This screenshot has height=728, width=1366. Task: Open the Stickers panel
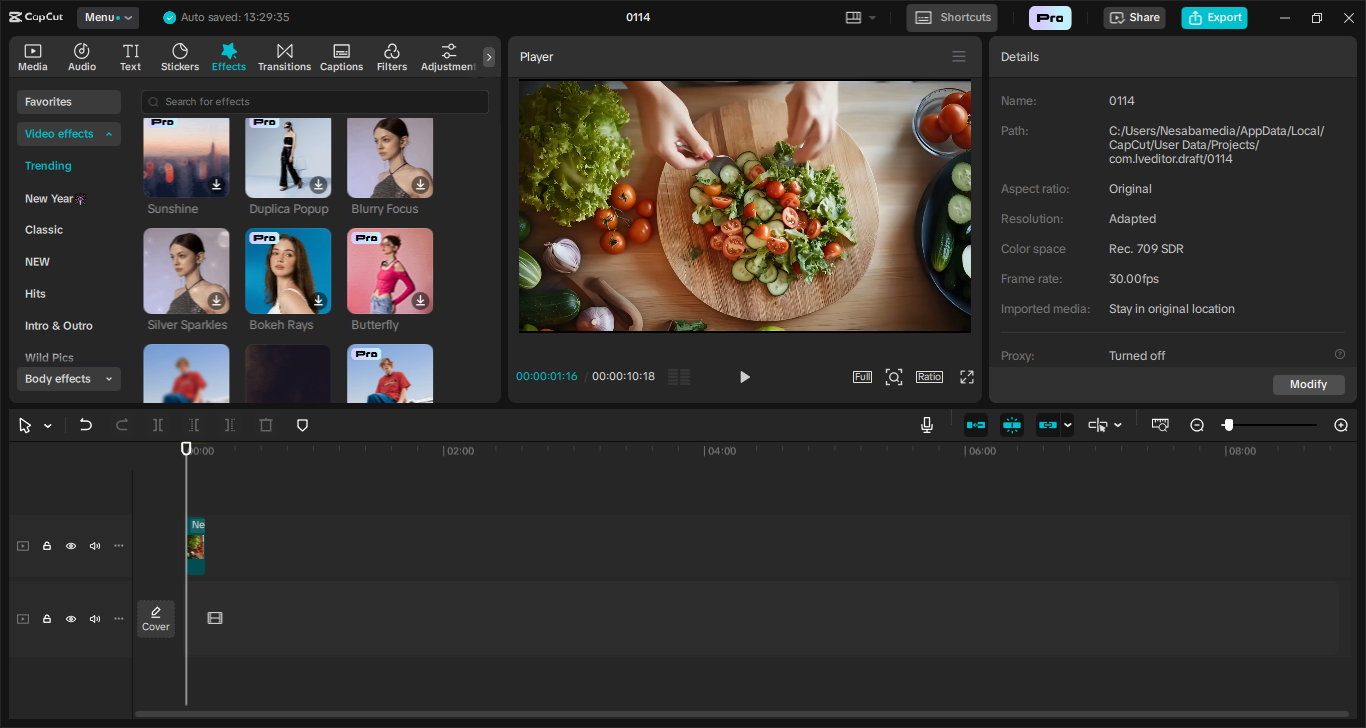(180, 57)
